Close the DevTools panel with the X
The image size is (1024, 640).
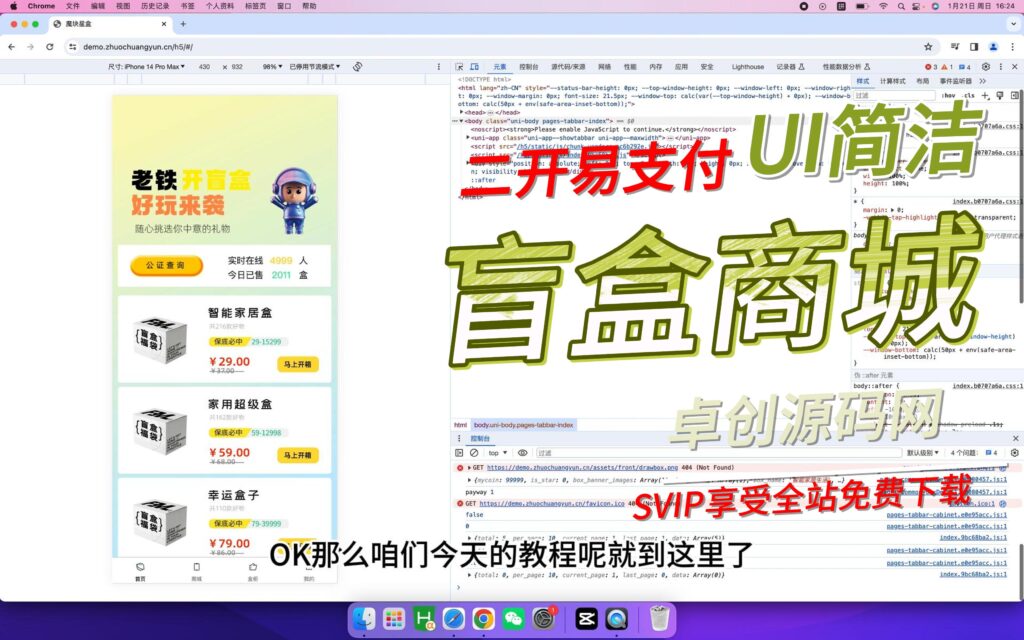tap(1015, 67)
